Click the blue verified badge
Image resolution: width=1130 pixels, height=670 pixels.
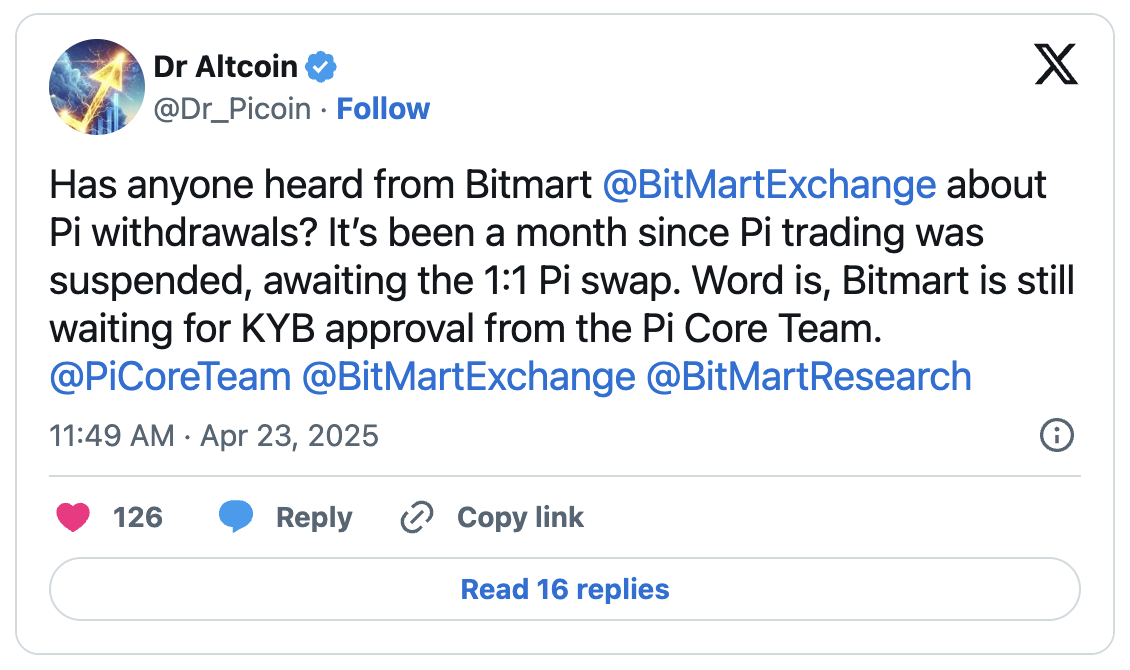(321, 68)
